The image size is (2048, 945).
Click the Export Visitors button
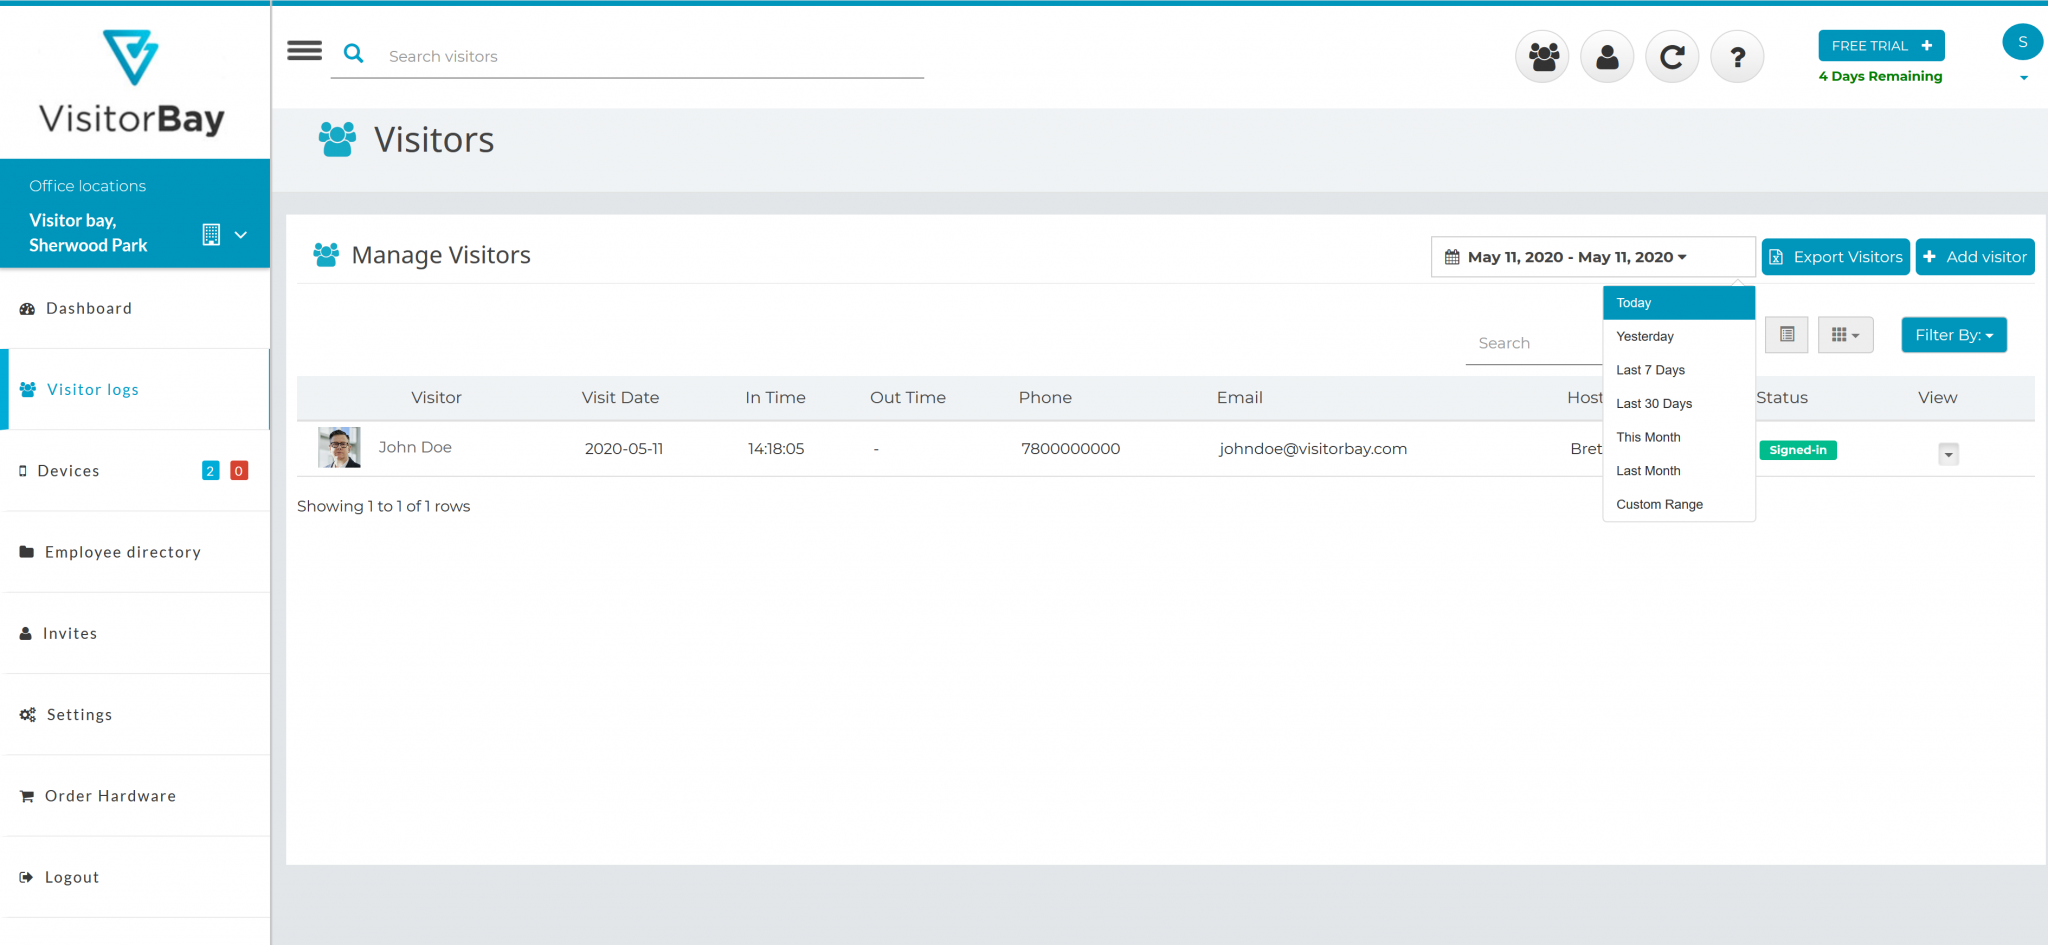[1835, 257]
